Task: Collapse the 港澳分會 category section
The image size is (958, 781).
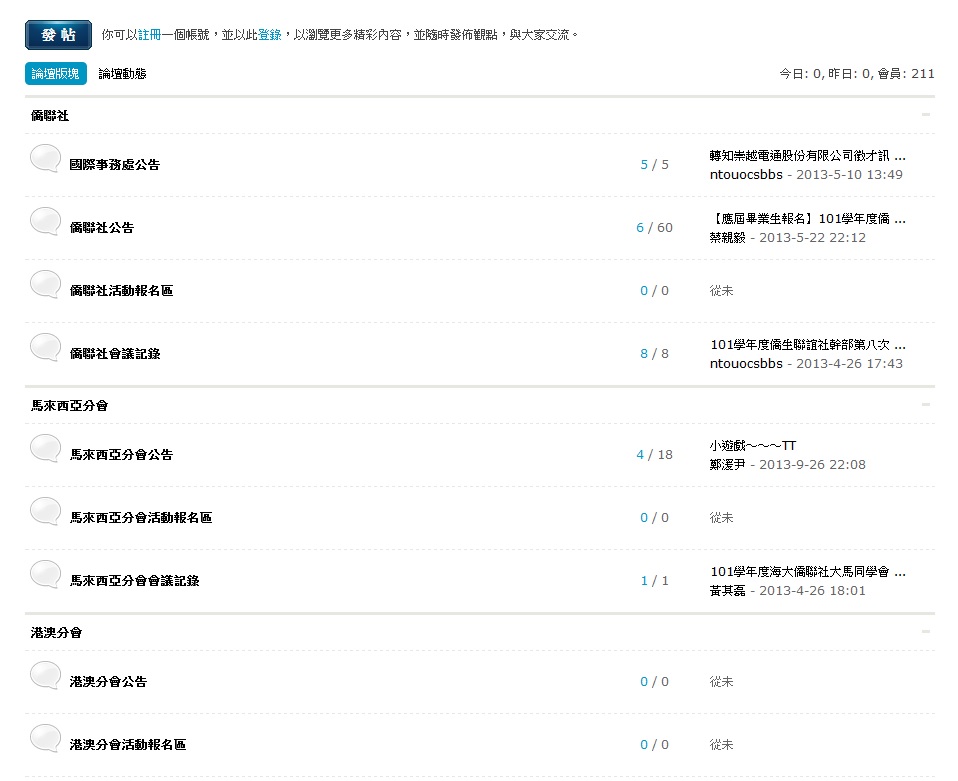Action: coord(925,632)
